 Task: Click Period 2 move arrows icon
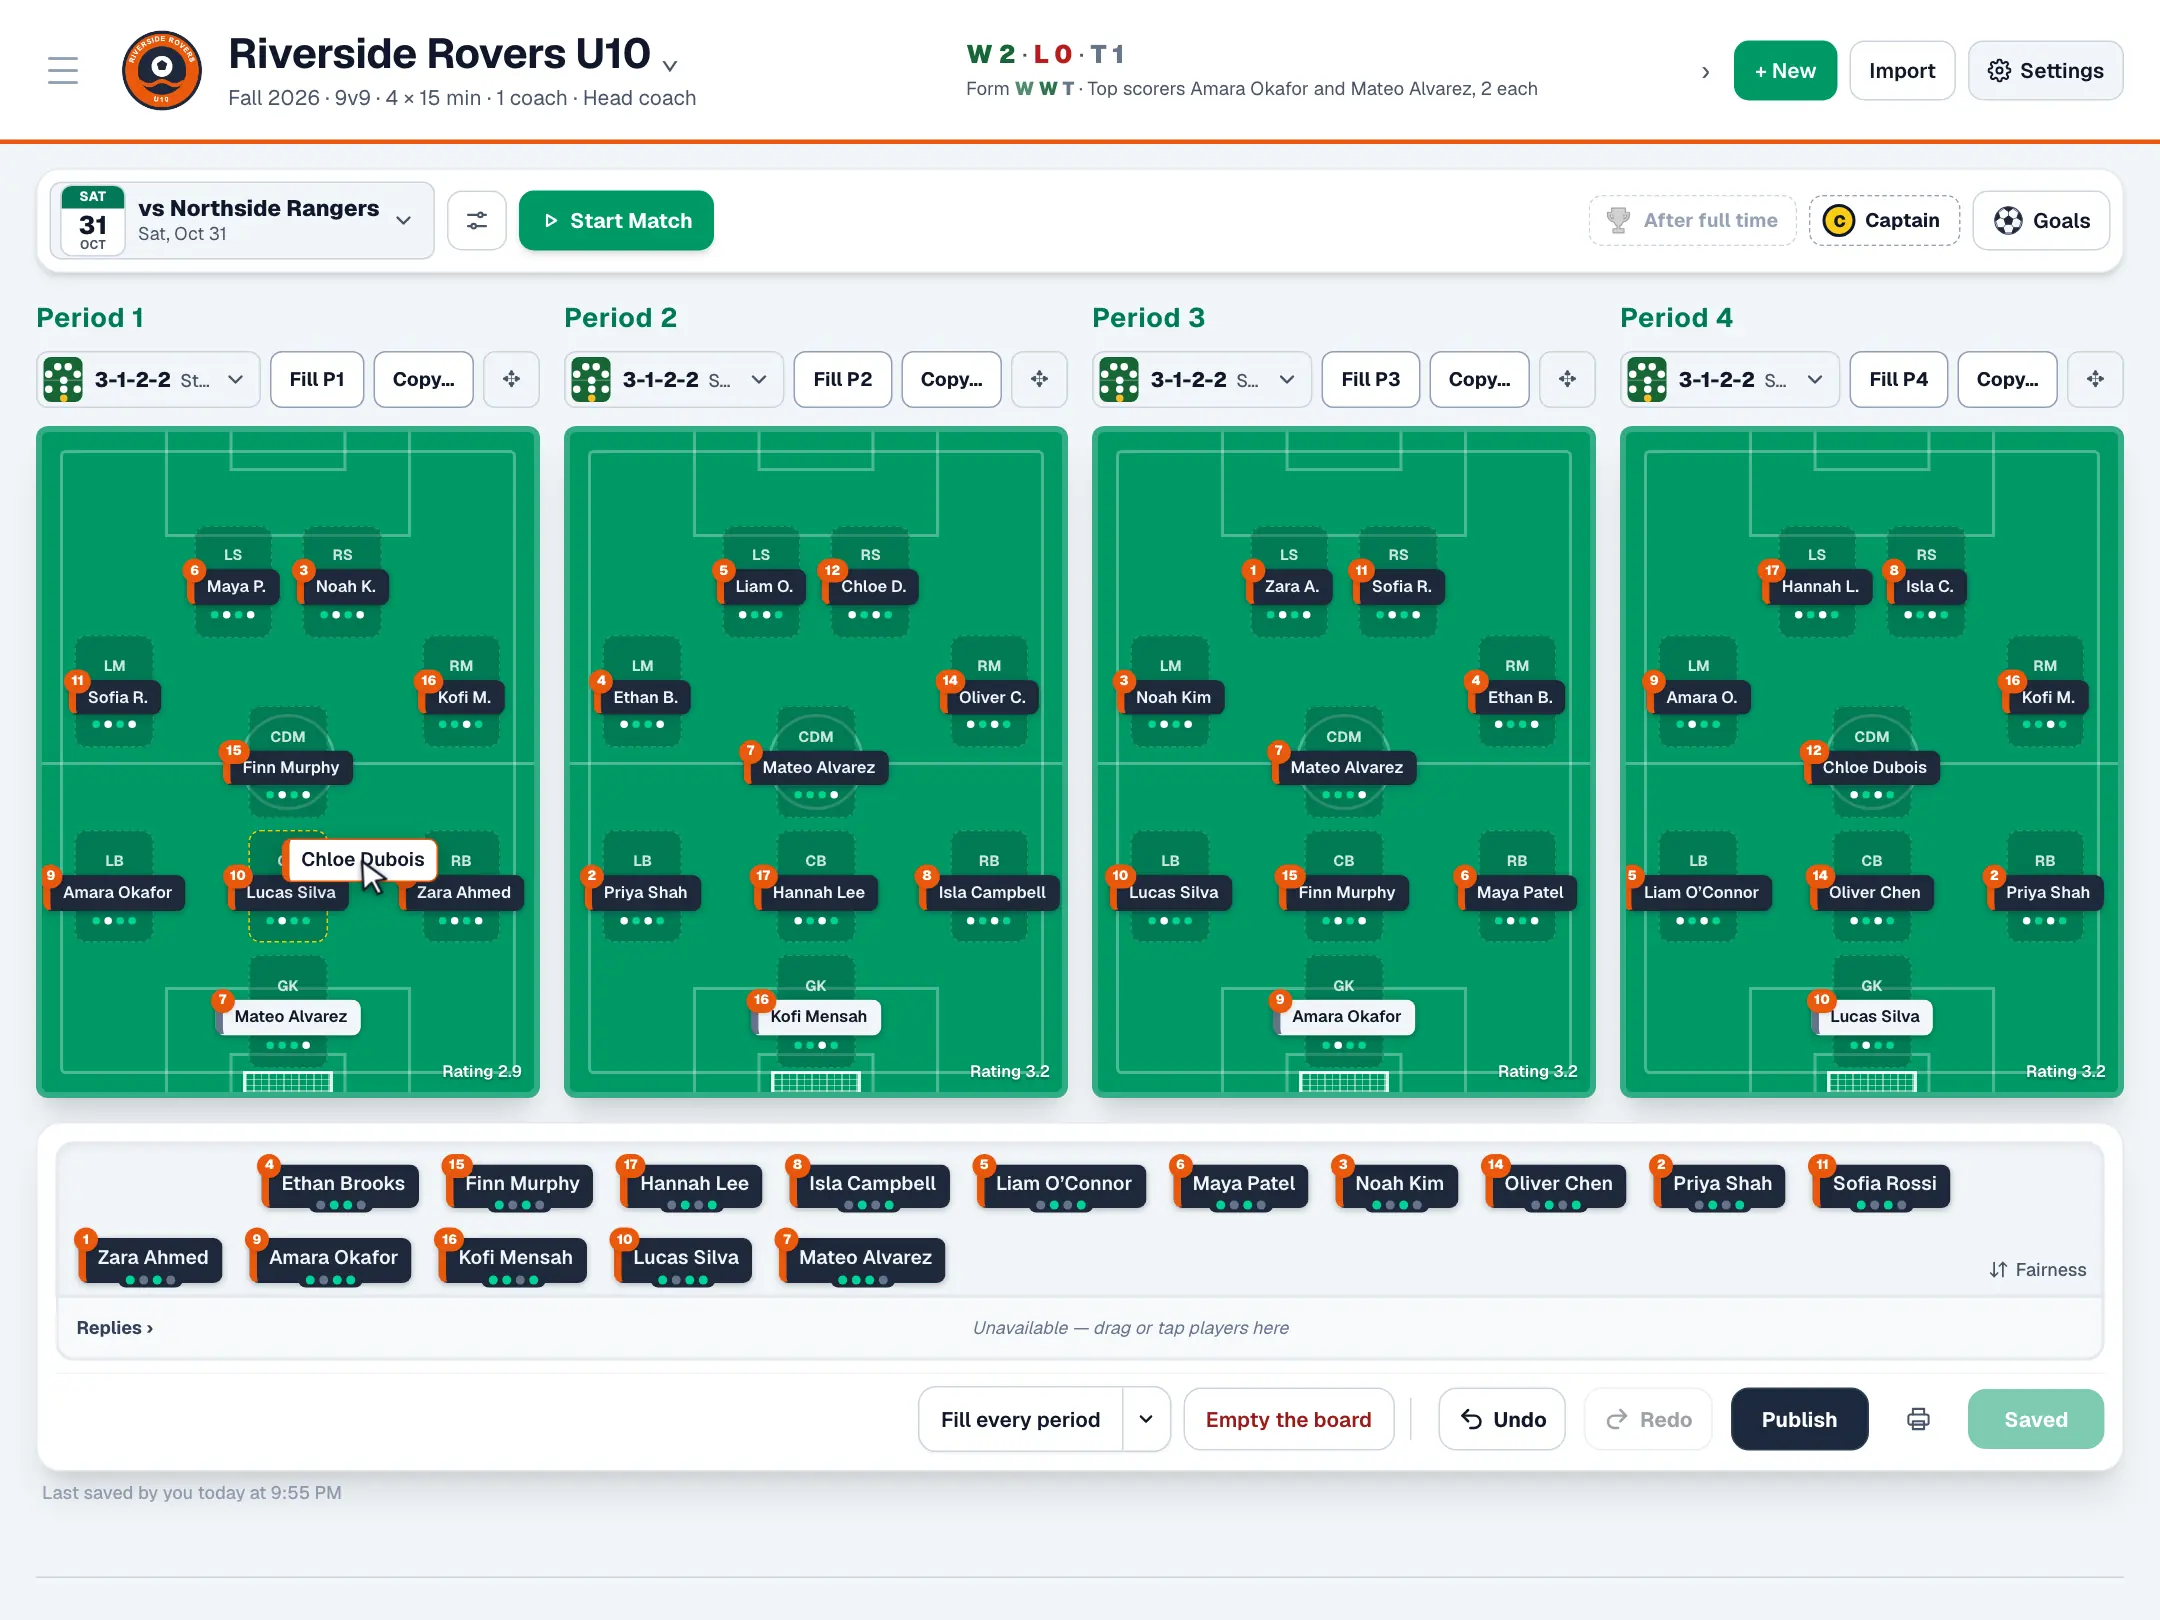tap(1040, 379)
